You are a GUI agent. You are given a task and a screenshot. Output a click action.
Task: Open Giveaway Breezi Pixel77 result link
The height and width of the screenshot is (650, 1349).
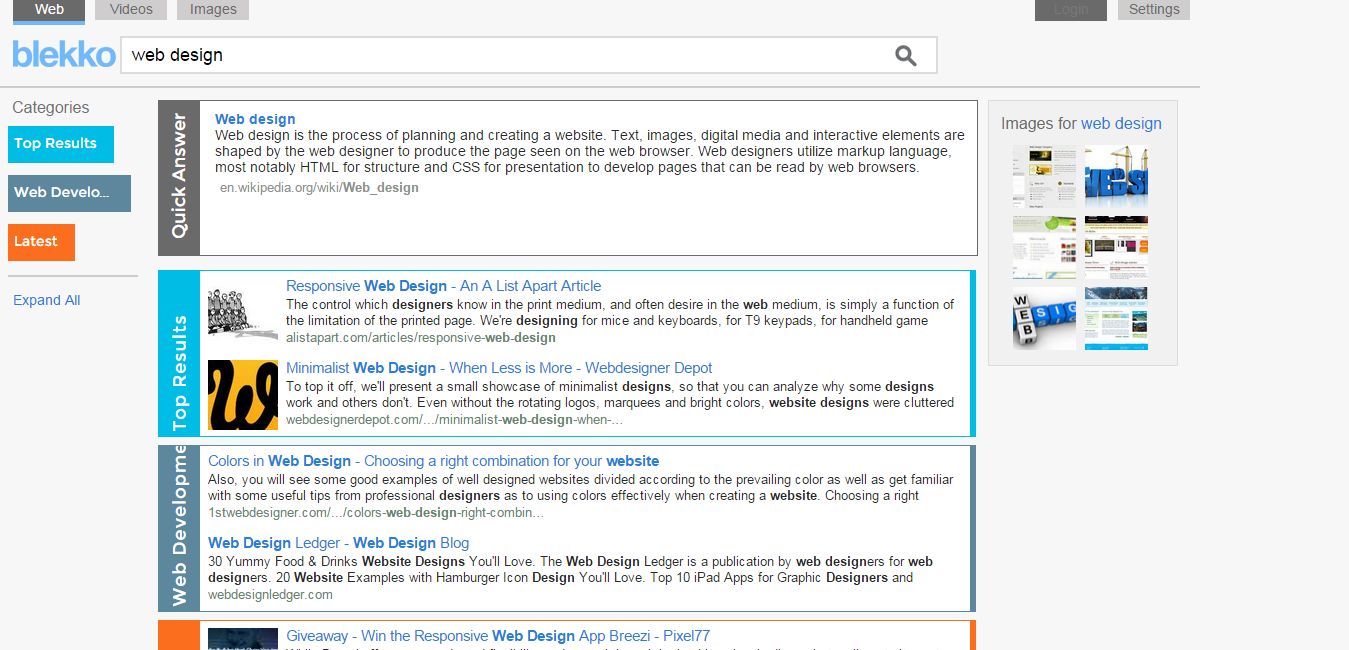pos(498,636)
